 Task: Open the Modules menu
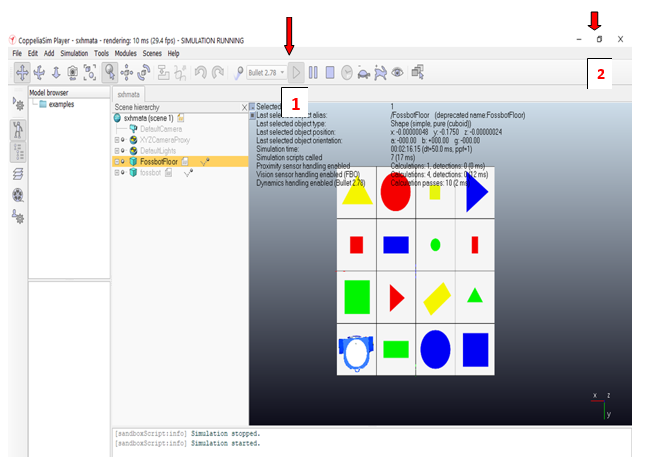pyautogui.click(x=126, y=53)
